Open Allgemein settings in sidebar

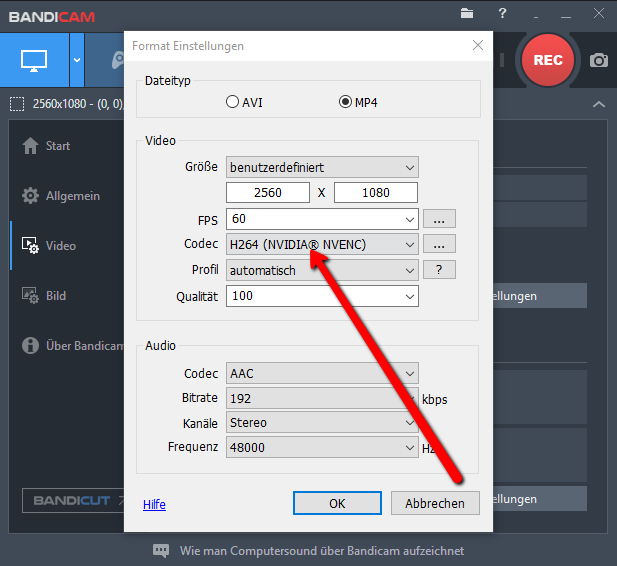click(72, 196)
